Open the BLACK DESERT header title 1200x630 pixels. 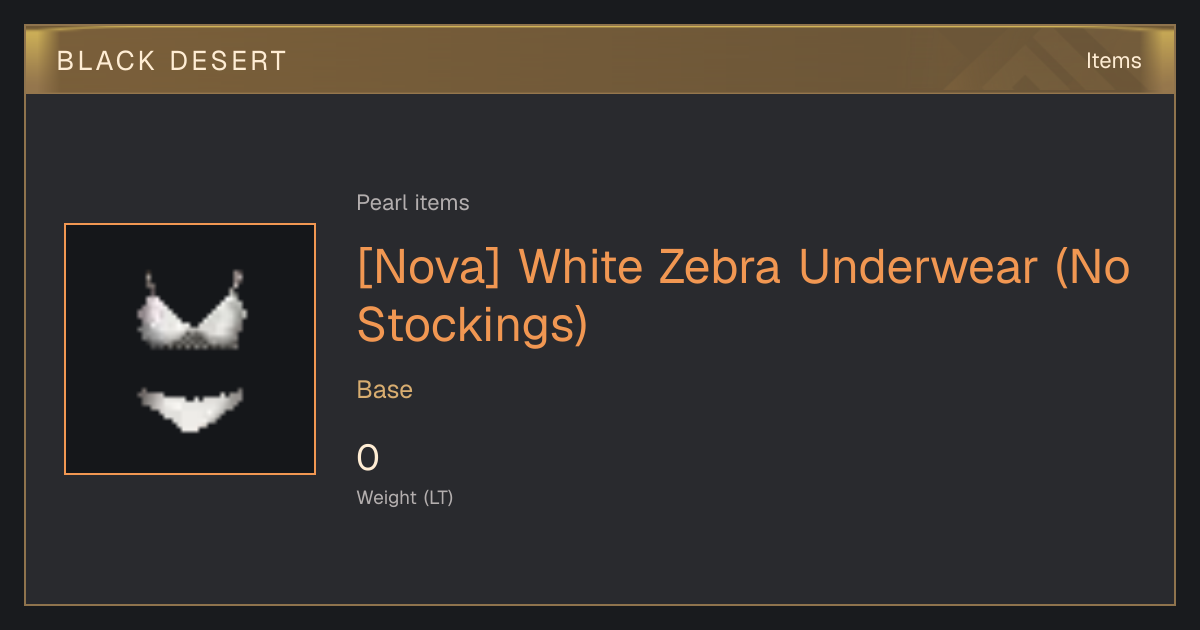[x=172, y=61]
